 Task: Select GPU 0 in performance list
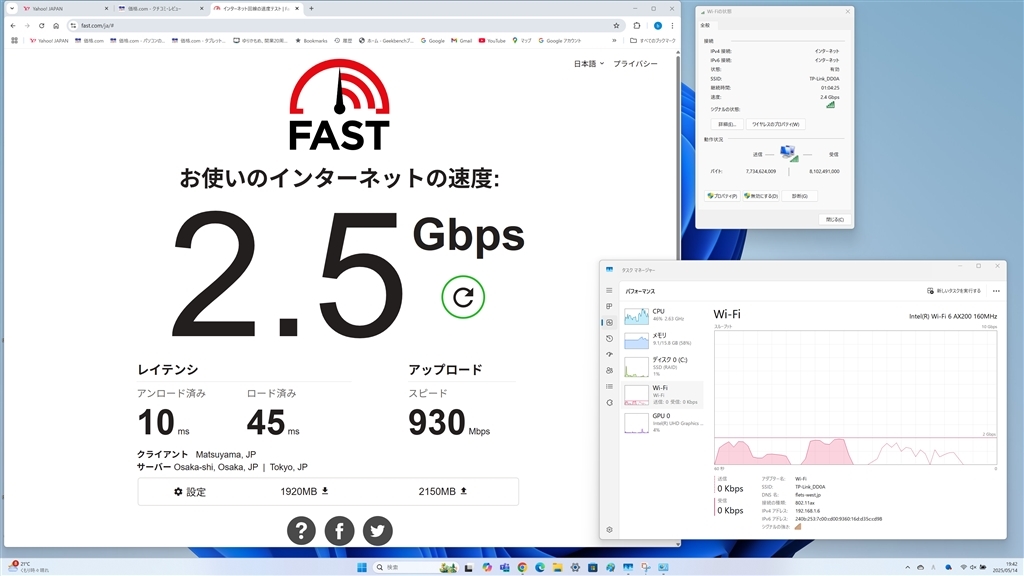(x=663, y=423)
